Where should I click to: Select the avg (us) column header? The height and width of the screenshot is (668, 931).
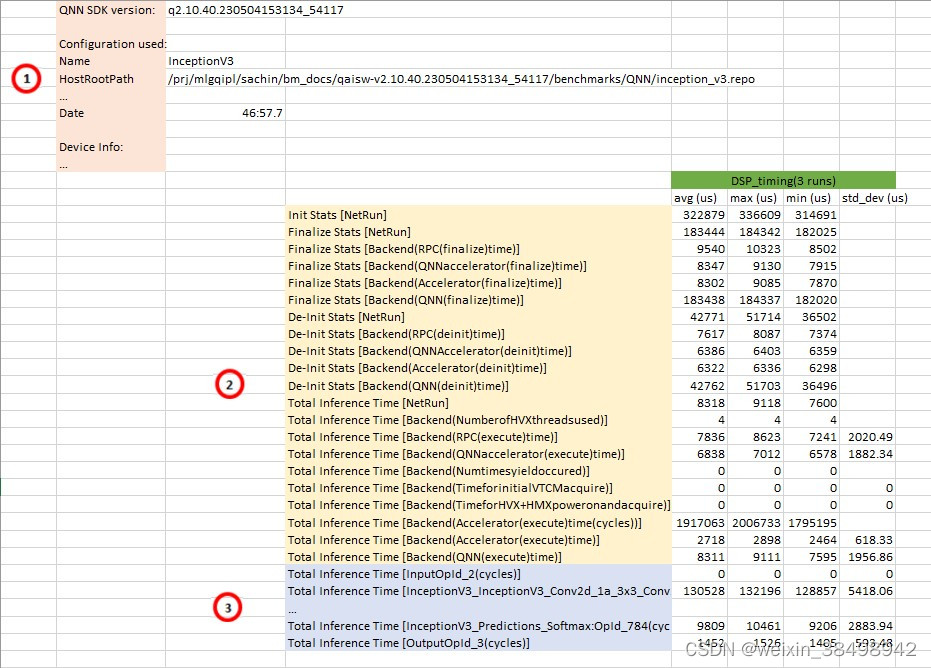pos(696,197)
